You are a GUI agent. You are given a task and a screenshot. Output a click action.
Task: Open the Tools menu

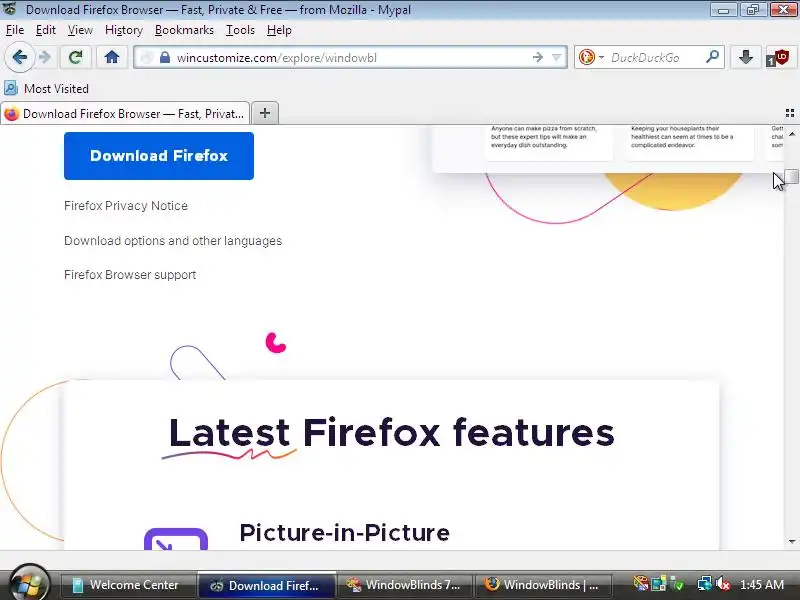pyautogui.click(x=240, y=30)
